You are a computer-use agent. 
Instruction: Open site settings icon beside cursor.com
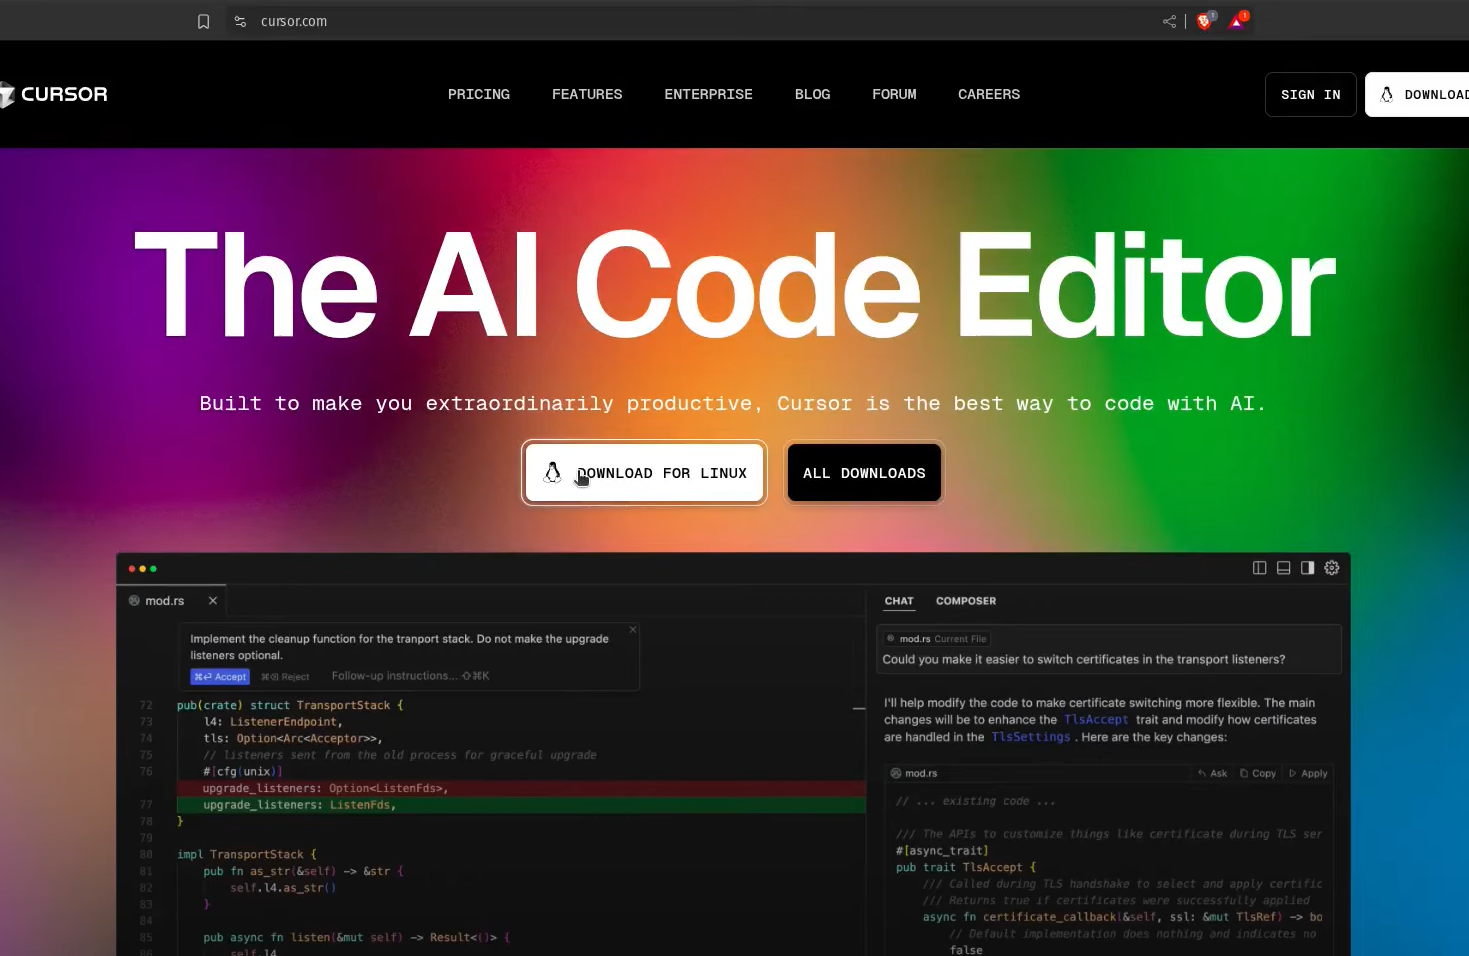(x=240, y=21)
